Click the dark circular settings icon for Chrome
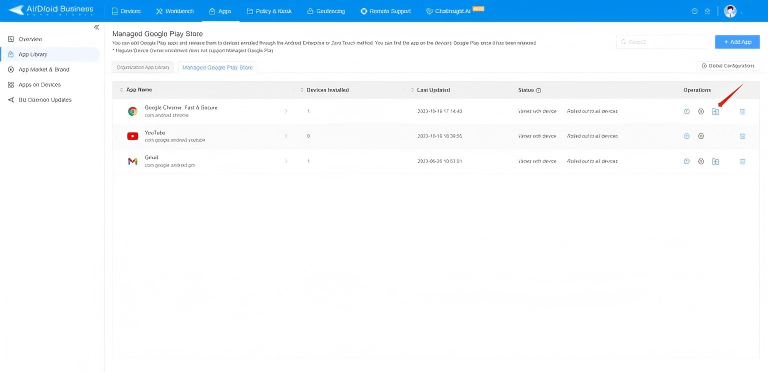Viewport: 768px width, 372px height. point(701,112)
